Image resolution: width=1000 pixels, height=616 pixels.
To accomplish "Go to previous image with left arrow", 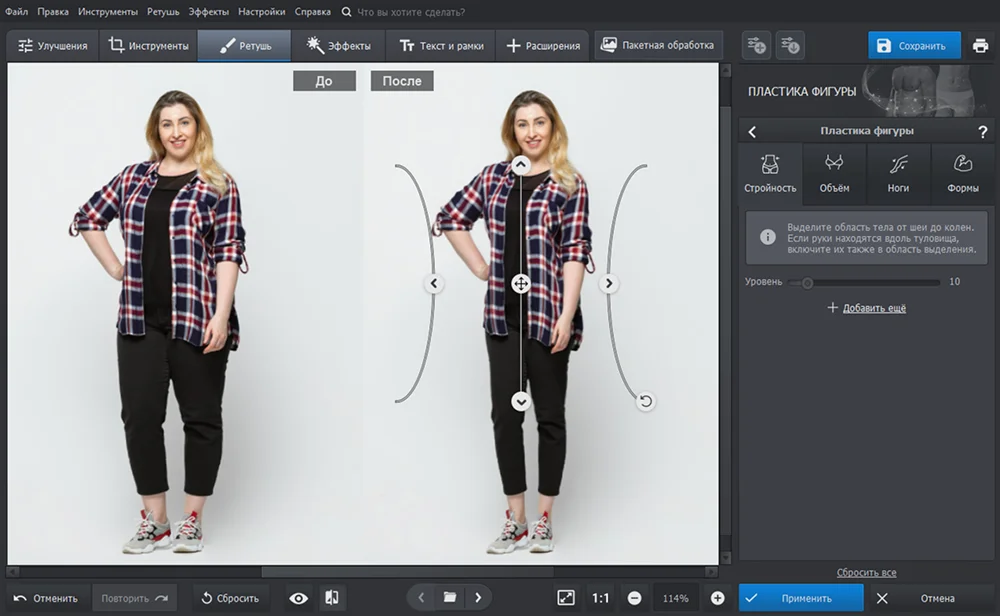I will click(x=421, y=598).
